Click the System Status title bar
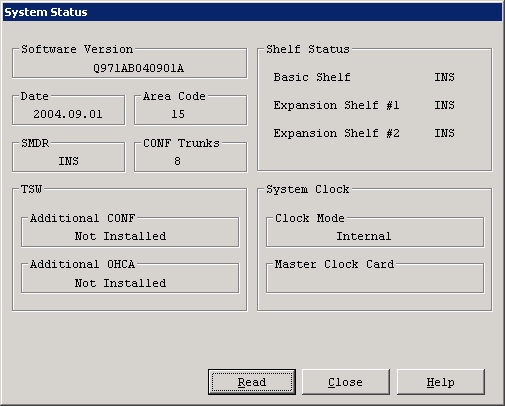The height and width of the screenshot is (406, 505). [x=252, y=12]
